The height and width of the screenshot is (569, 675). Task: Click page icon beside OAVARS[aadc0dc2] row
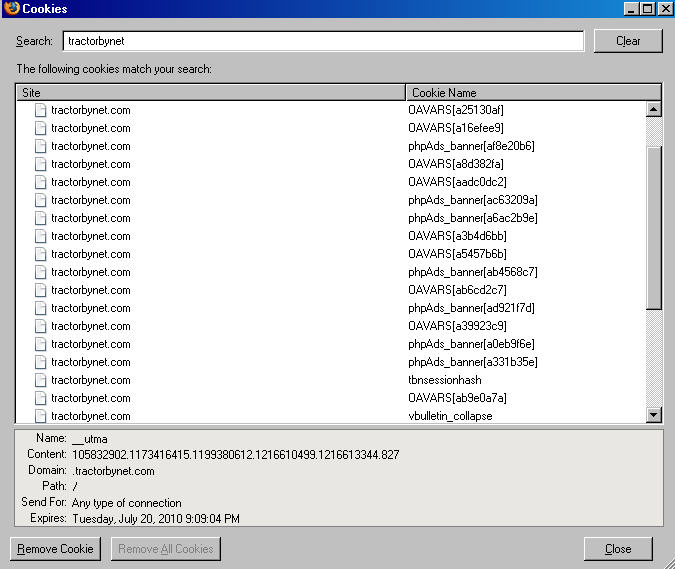point(40,182)
